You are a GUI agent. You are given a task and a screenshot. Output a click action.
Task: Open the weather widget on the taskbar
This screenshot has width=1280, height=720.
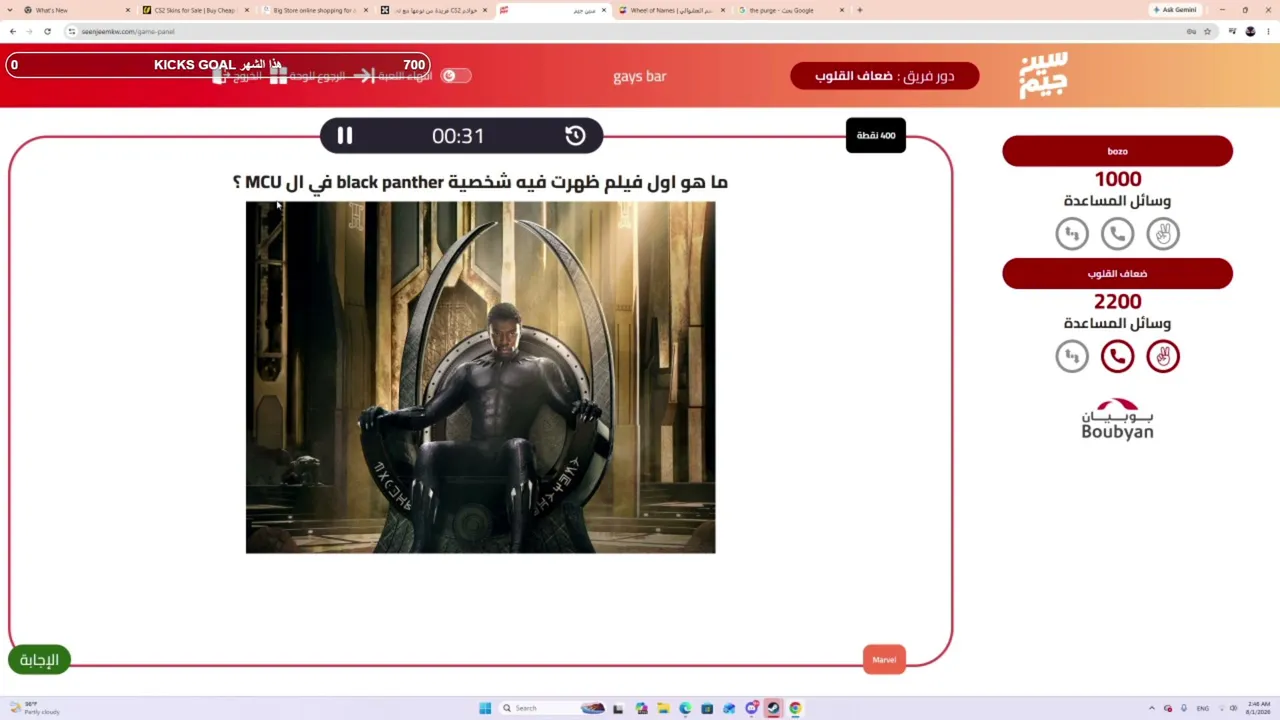[x=35, y=708]
